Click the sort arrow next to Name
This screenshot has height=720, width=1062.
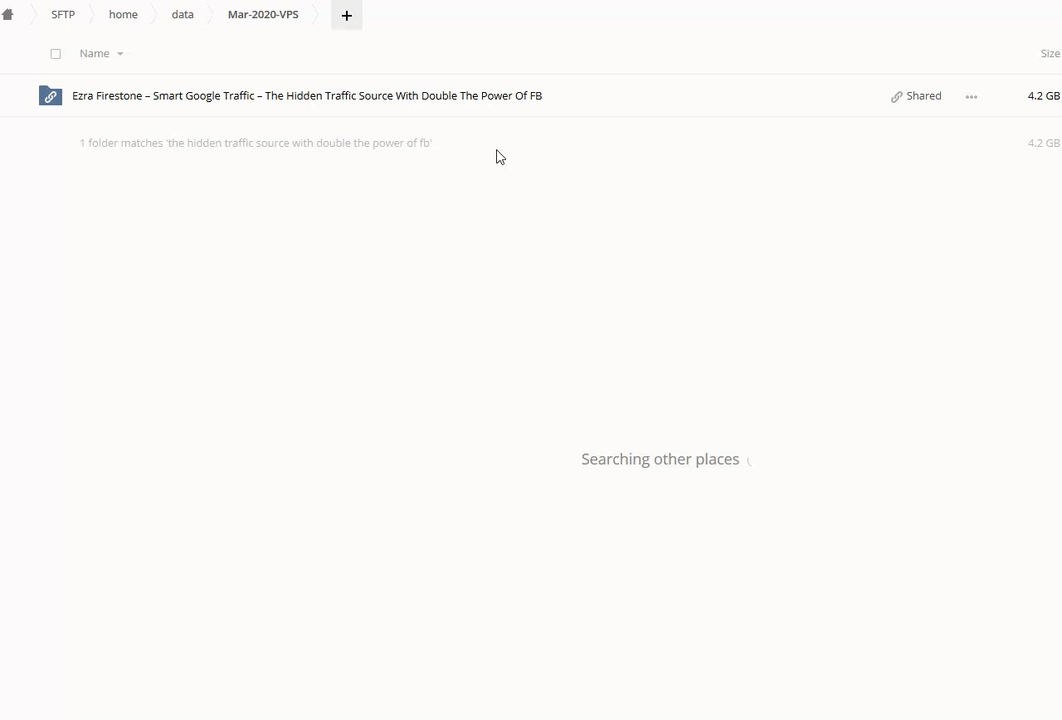point(120,54)
